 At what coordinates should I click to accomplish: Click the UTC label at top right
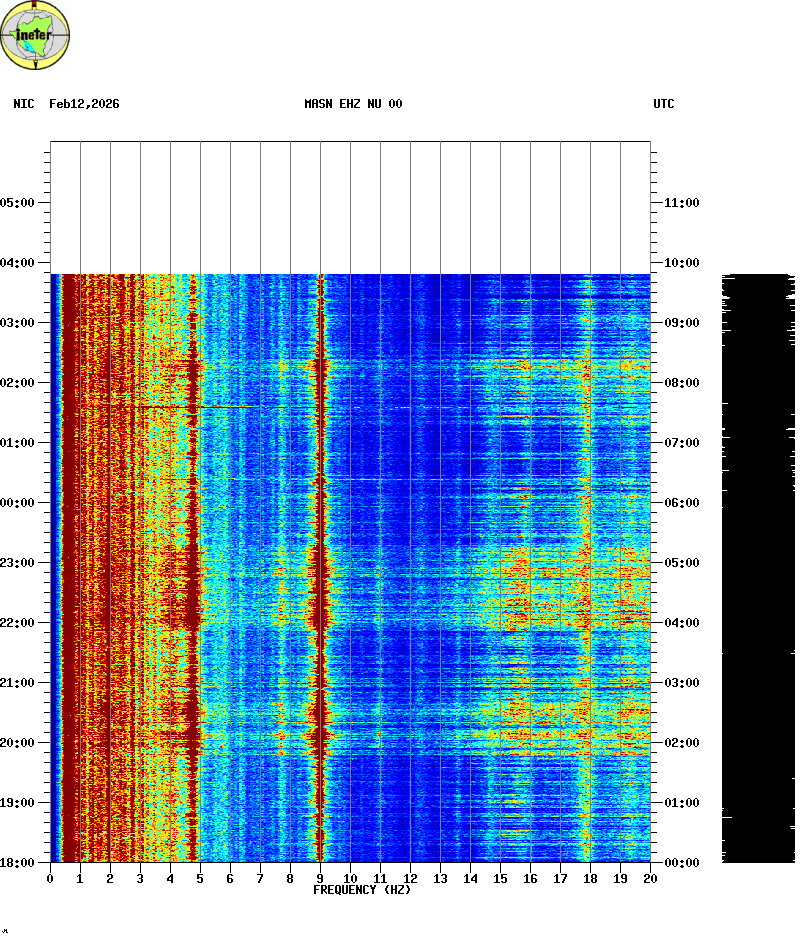664,104
